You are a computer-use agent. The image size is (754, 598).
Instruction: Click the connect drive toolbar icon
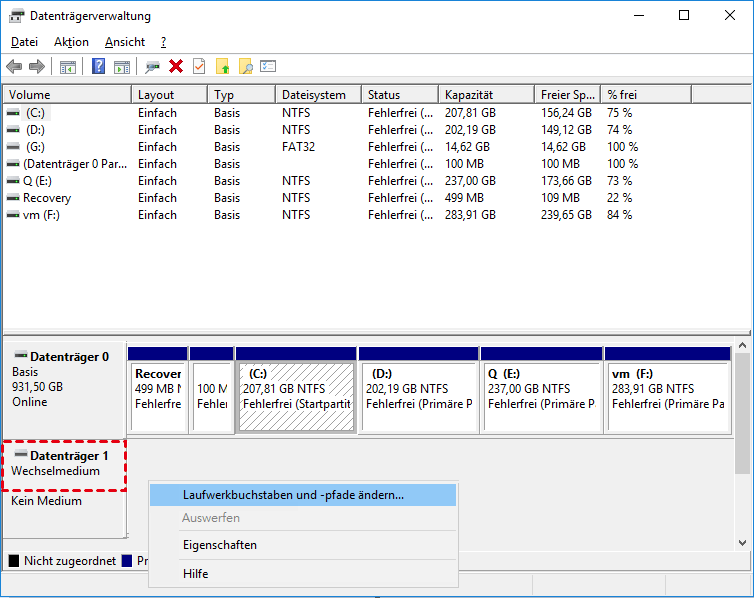coord(152,66)
